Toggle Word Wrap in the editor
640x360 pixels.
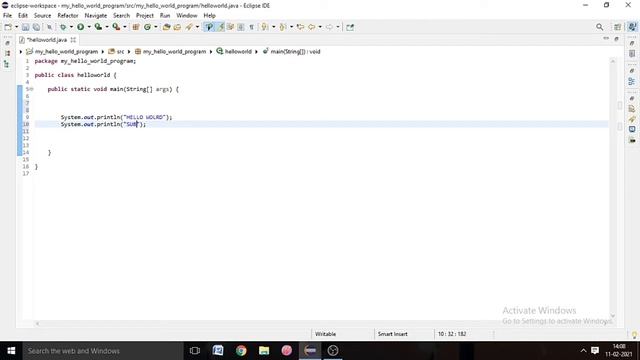(230, 27)
